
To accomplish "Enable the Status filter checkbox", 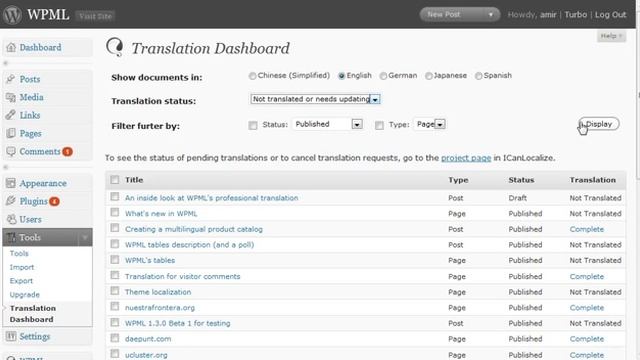I will (253, 125).
